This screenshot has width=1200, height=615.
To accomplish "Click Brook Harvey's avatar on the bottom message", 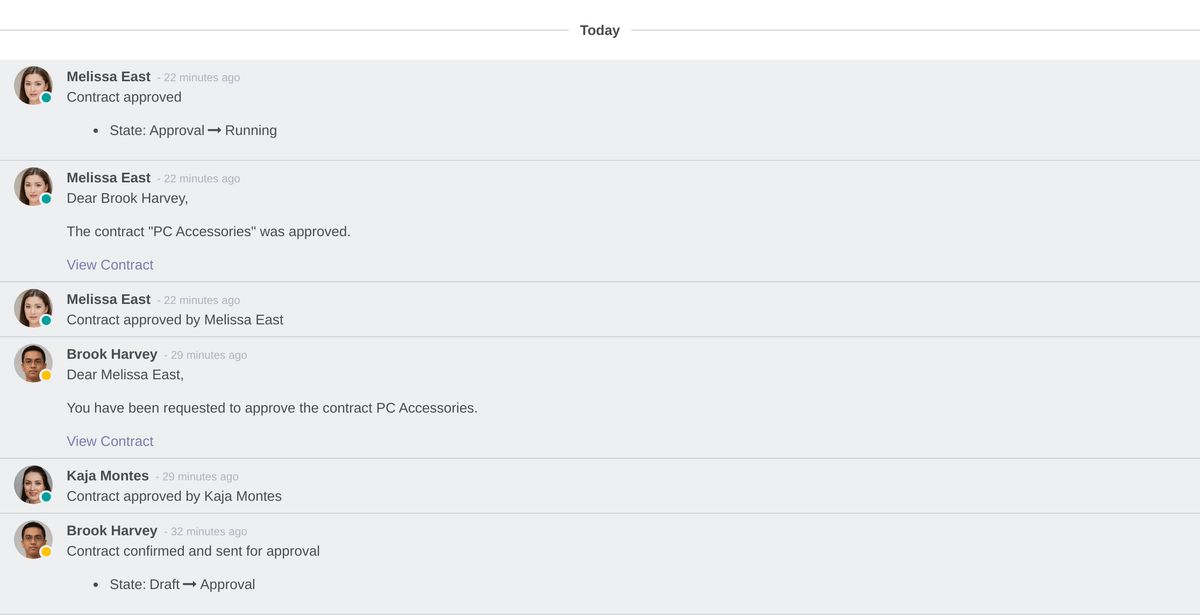I will (x=33, y=539).
